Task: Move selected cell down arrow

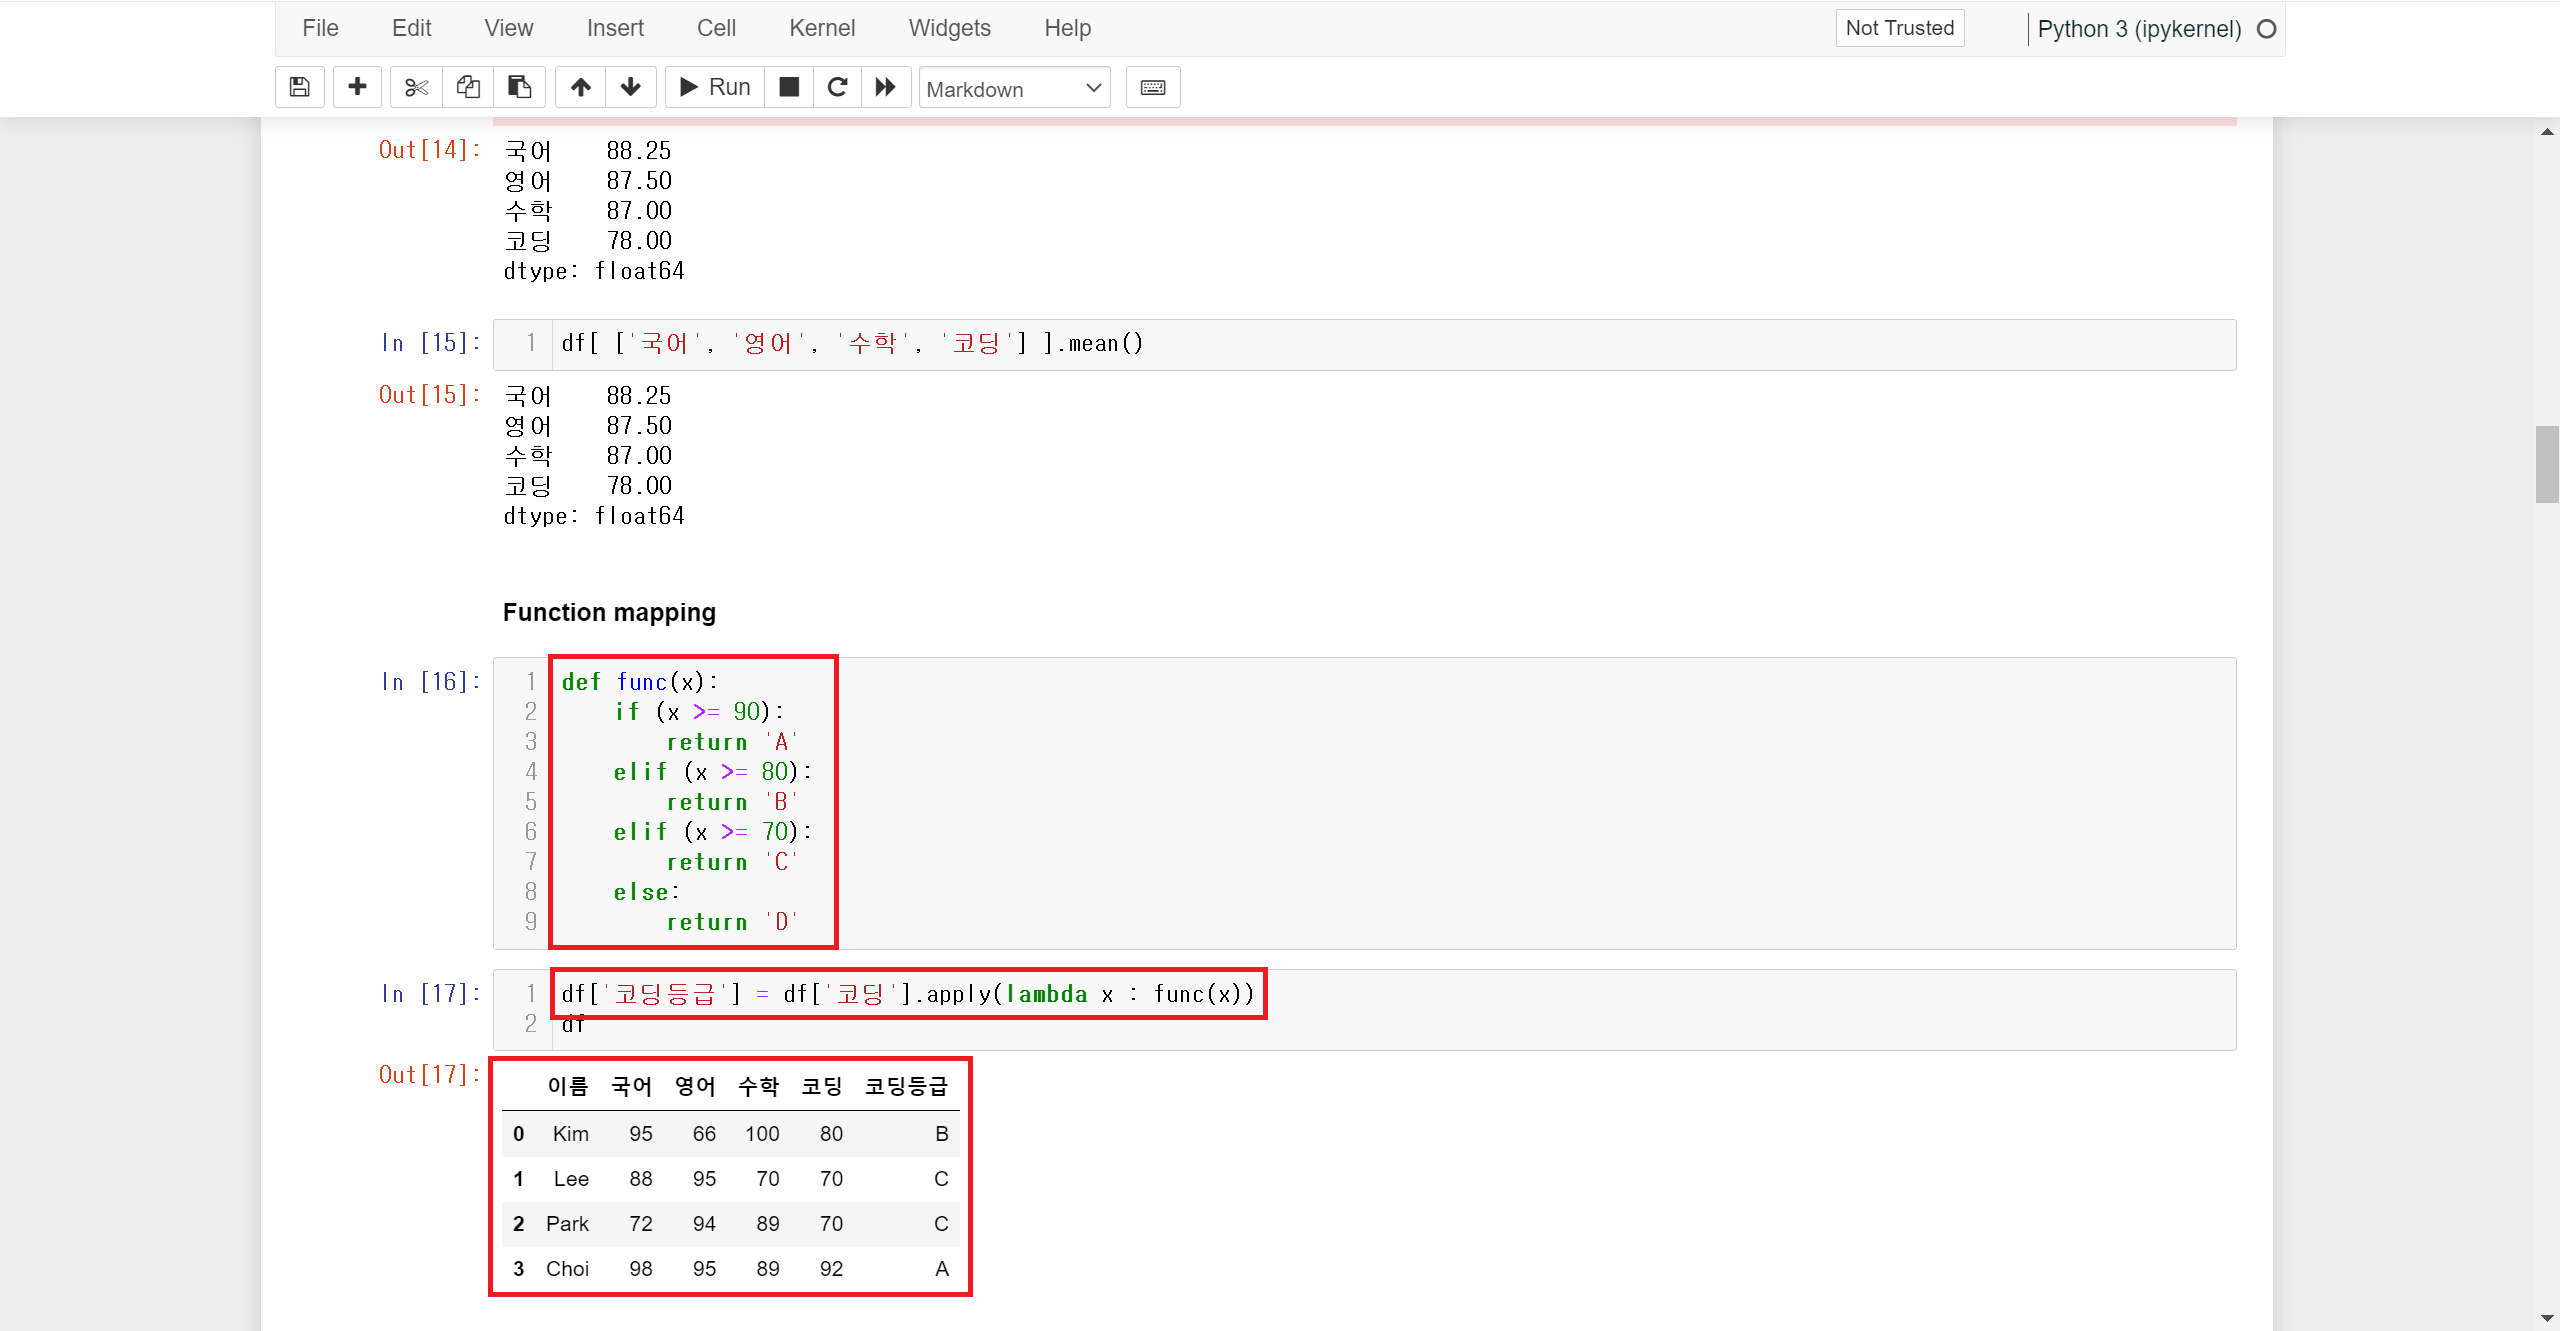Action: 631,87
